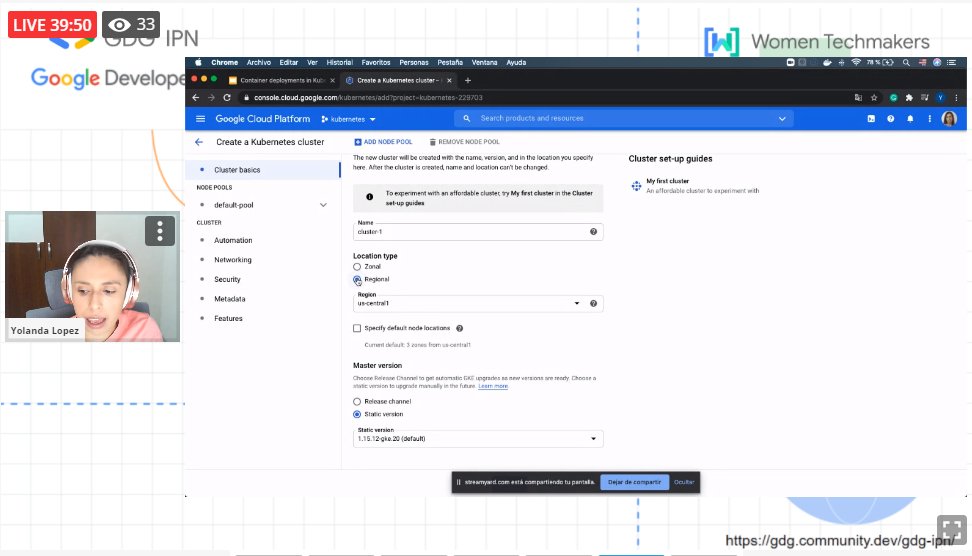
Task: Click the Chrome back navigation arrow
Action: pos(196,97)
